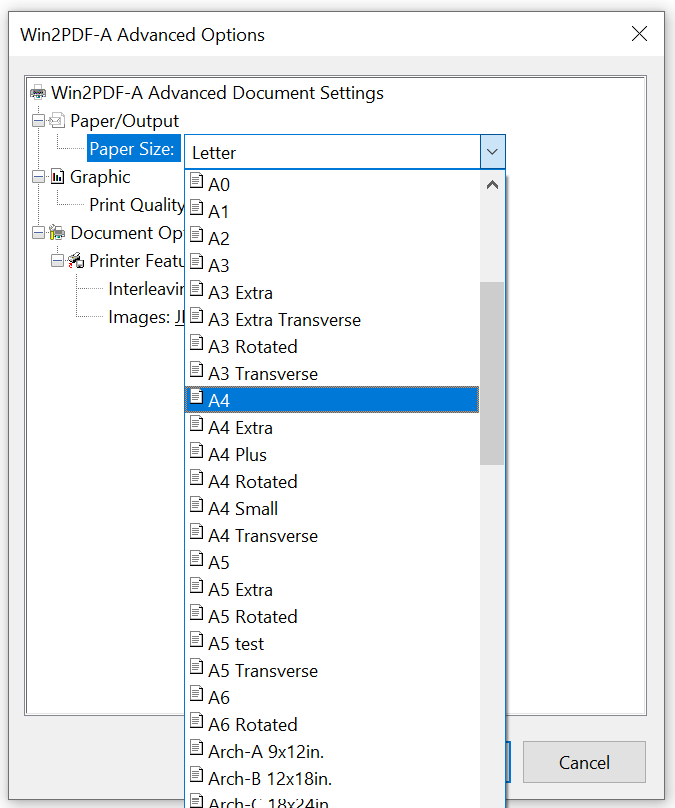The image size is (675, 808).
Task: Click the Paper/Output tree label
Action: pyautogui.click(x=124, y=121)
